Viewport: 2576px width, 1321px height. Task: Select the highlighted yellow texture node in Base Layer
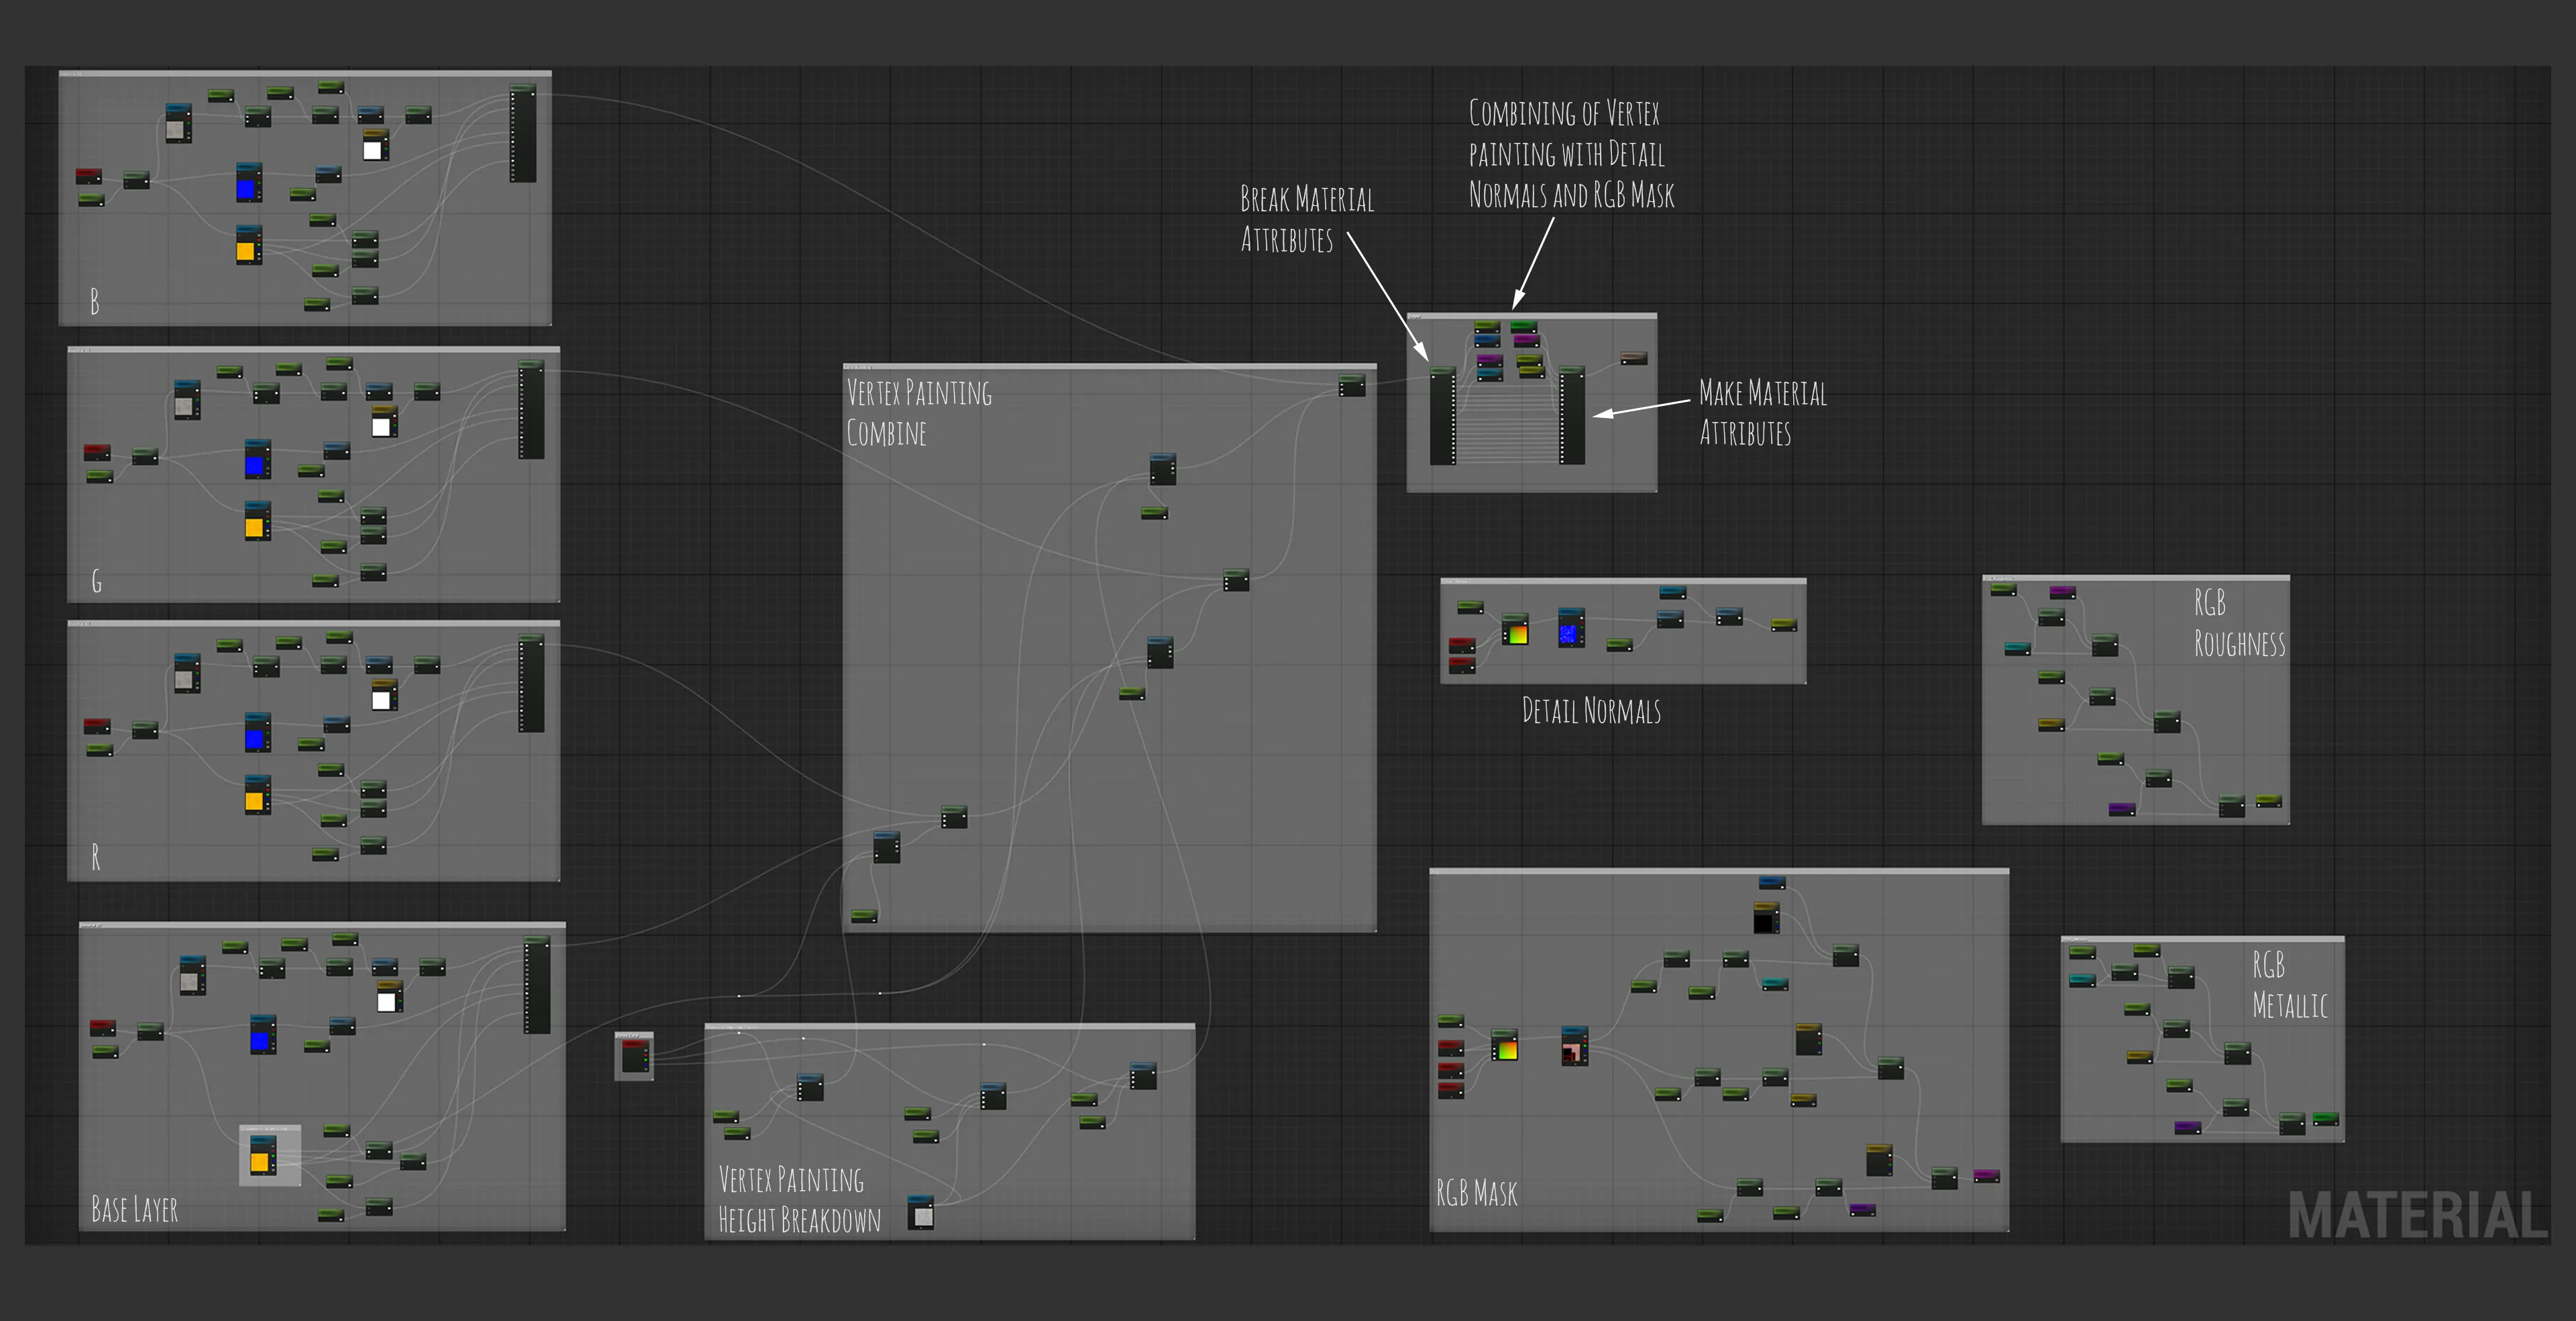[x=262, y=1156]
